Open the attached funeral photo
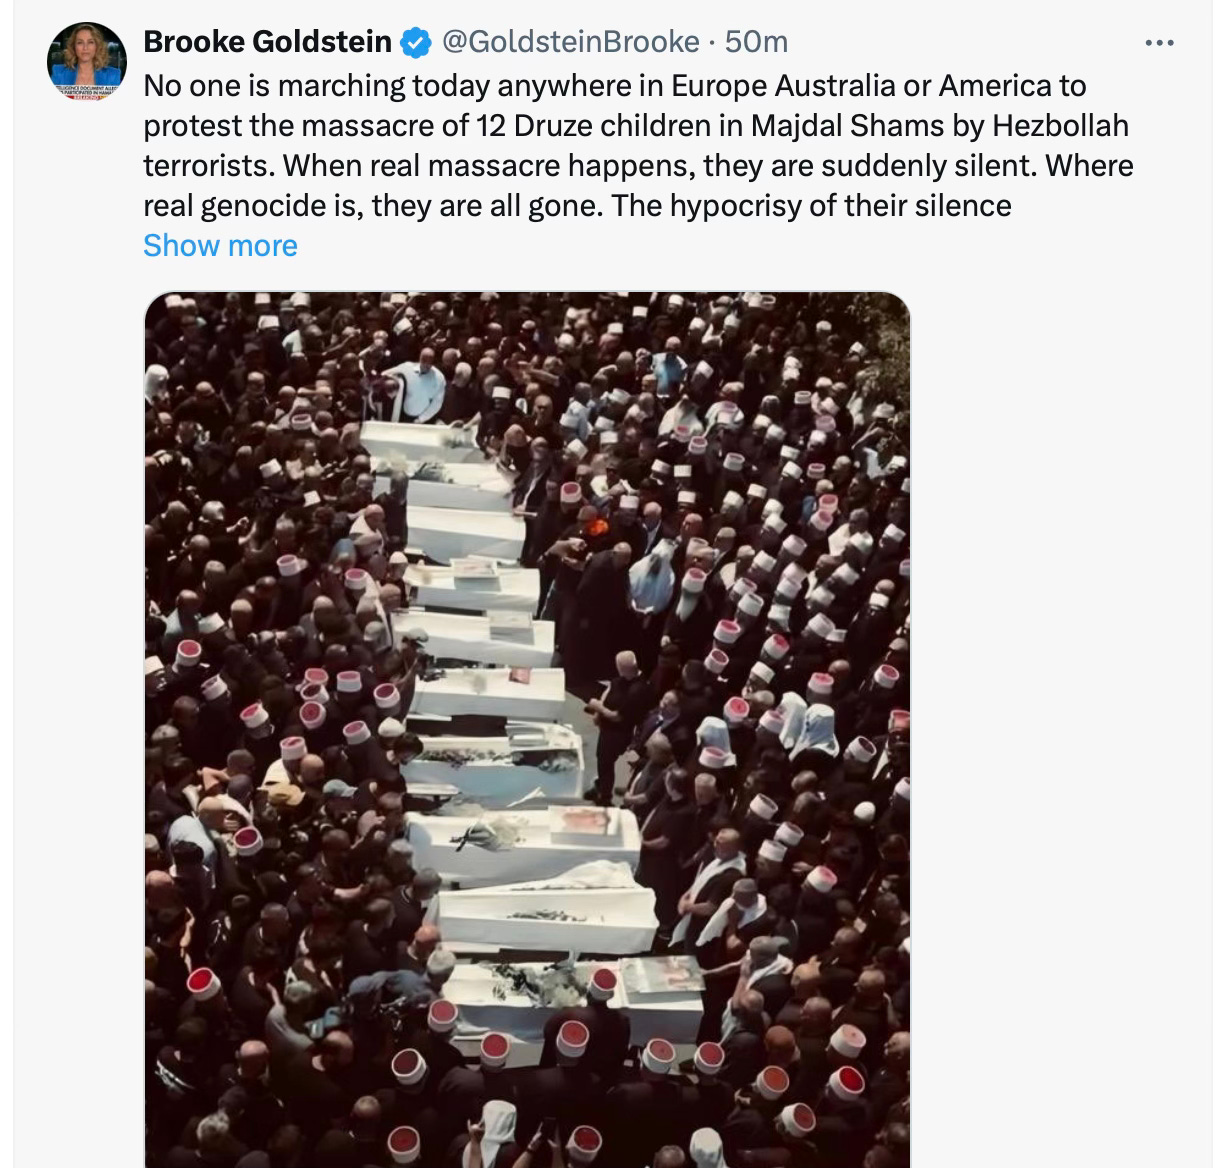The width and height of the screenshot is (1228, 1168). point(527,730)
